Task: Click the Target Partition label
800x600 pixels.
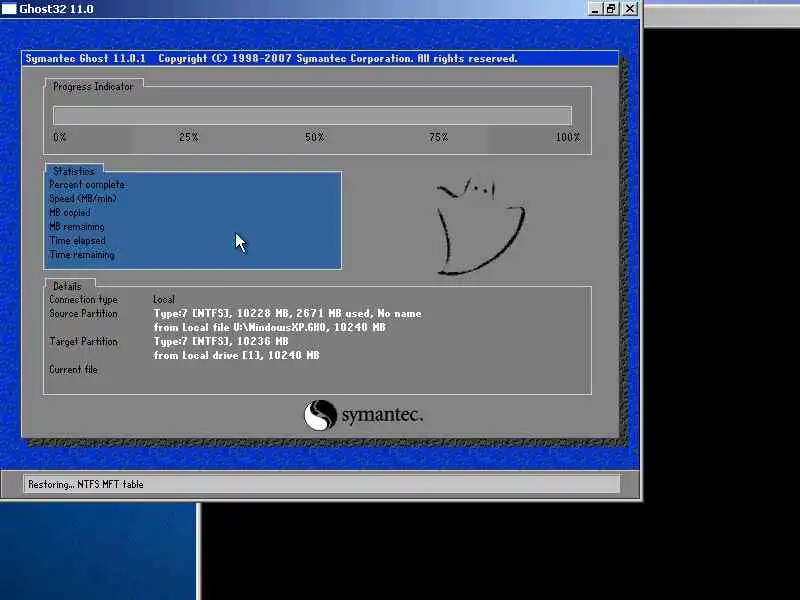Action: click(83, 341)
